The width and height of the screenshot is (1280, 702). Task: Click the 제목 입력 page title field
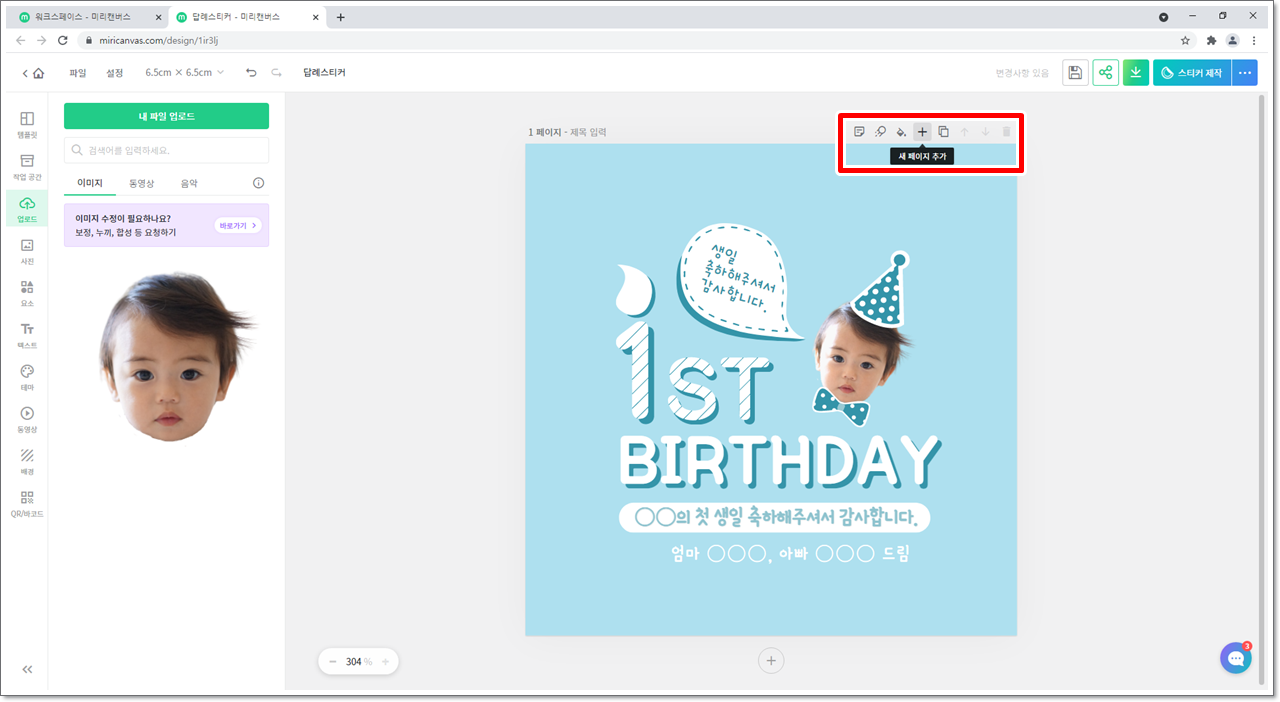588,132
